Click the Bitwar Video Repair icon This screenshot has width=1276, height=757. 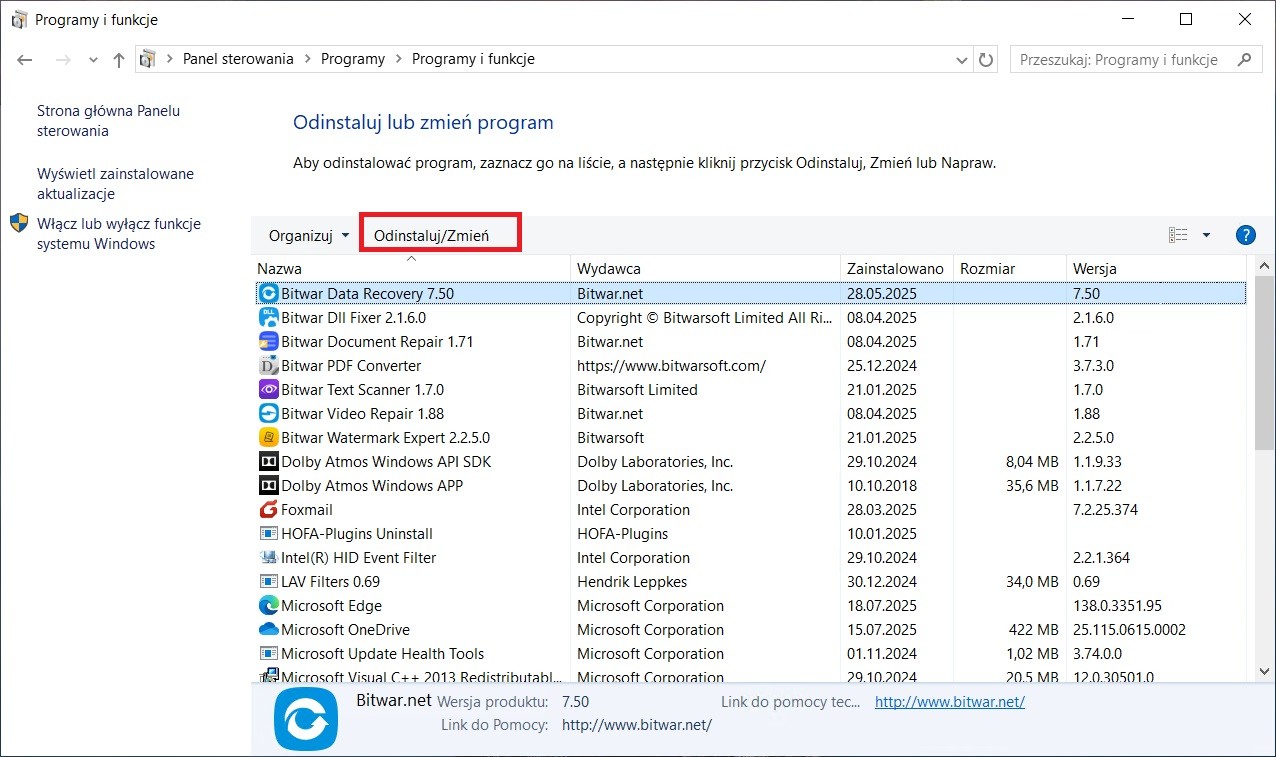(268, 413)
